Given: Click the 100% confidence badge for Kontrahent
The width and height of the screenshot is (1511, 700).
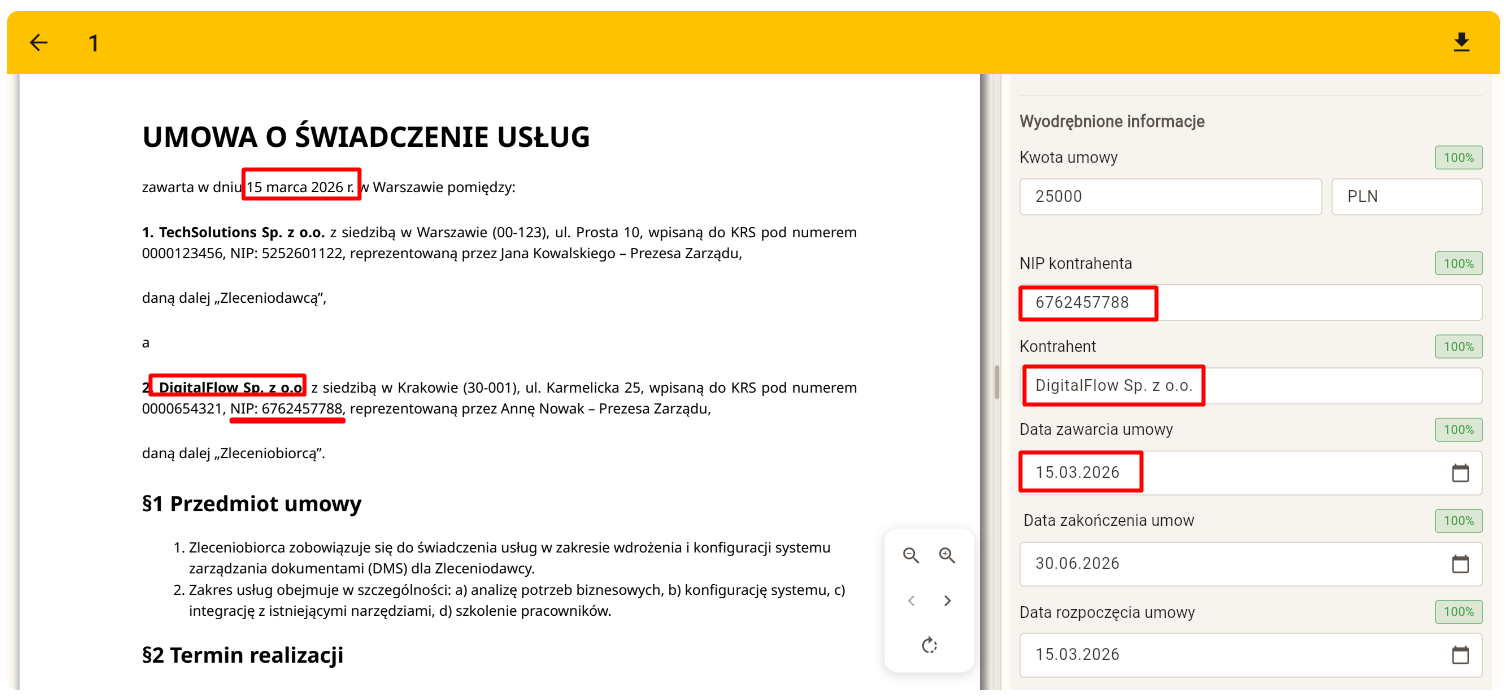Looking at the screenshot, I should tap(1458, 346).
